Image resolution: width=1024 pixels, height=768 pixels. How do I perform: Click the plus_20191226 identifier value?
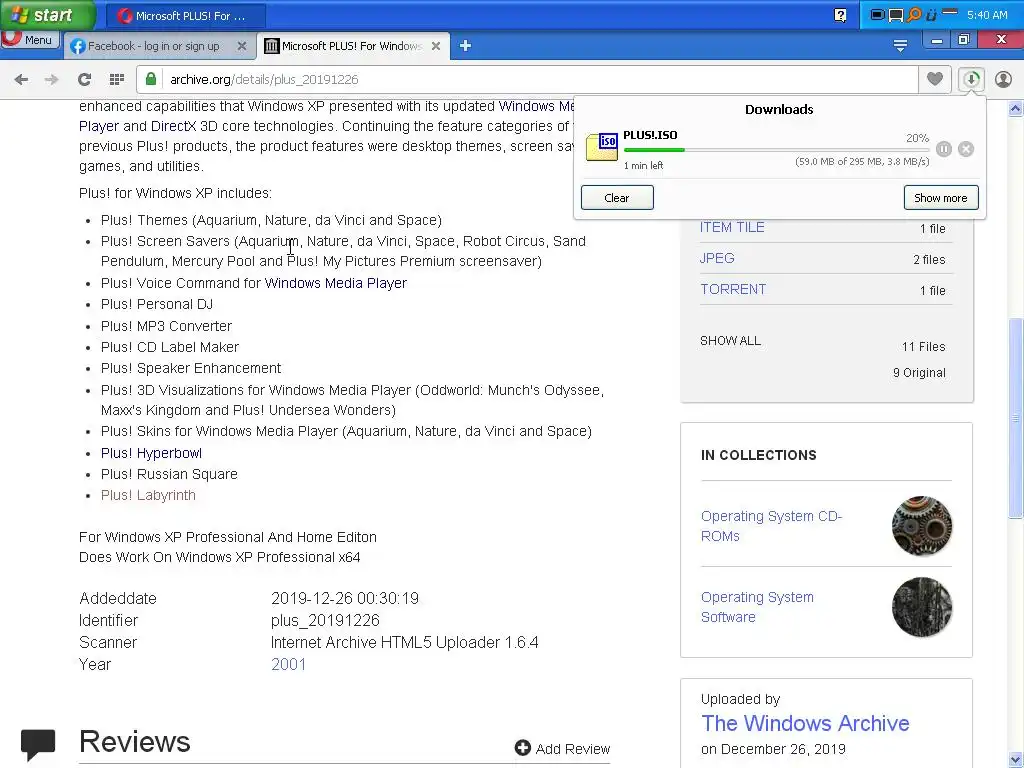(x=325, y=620)
